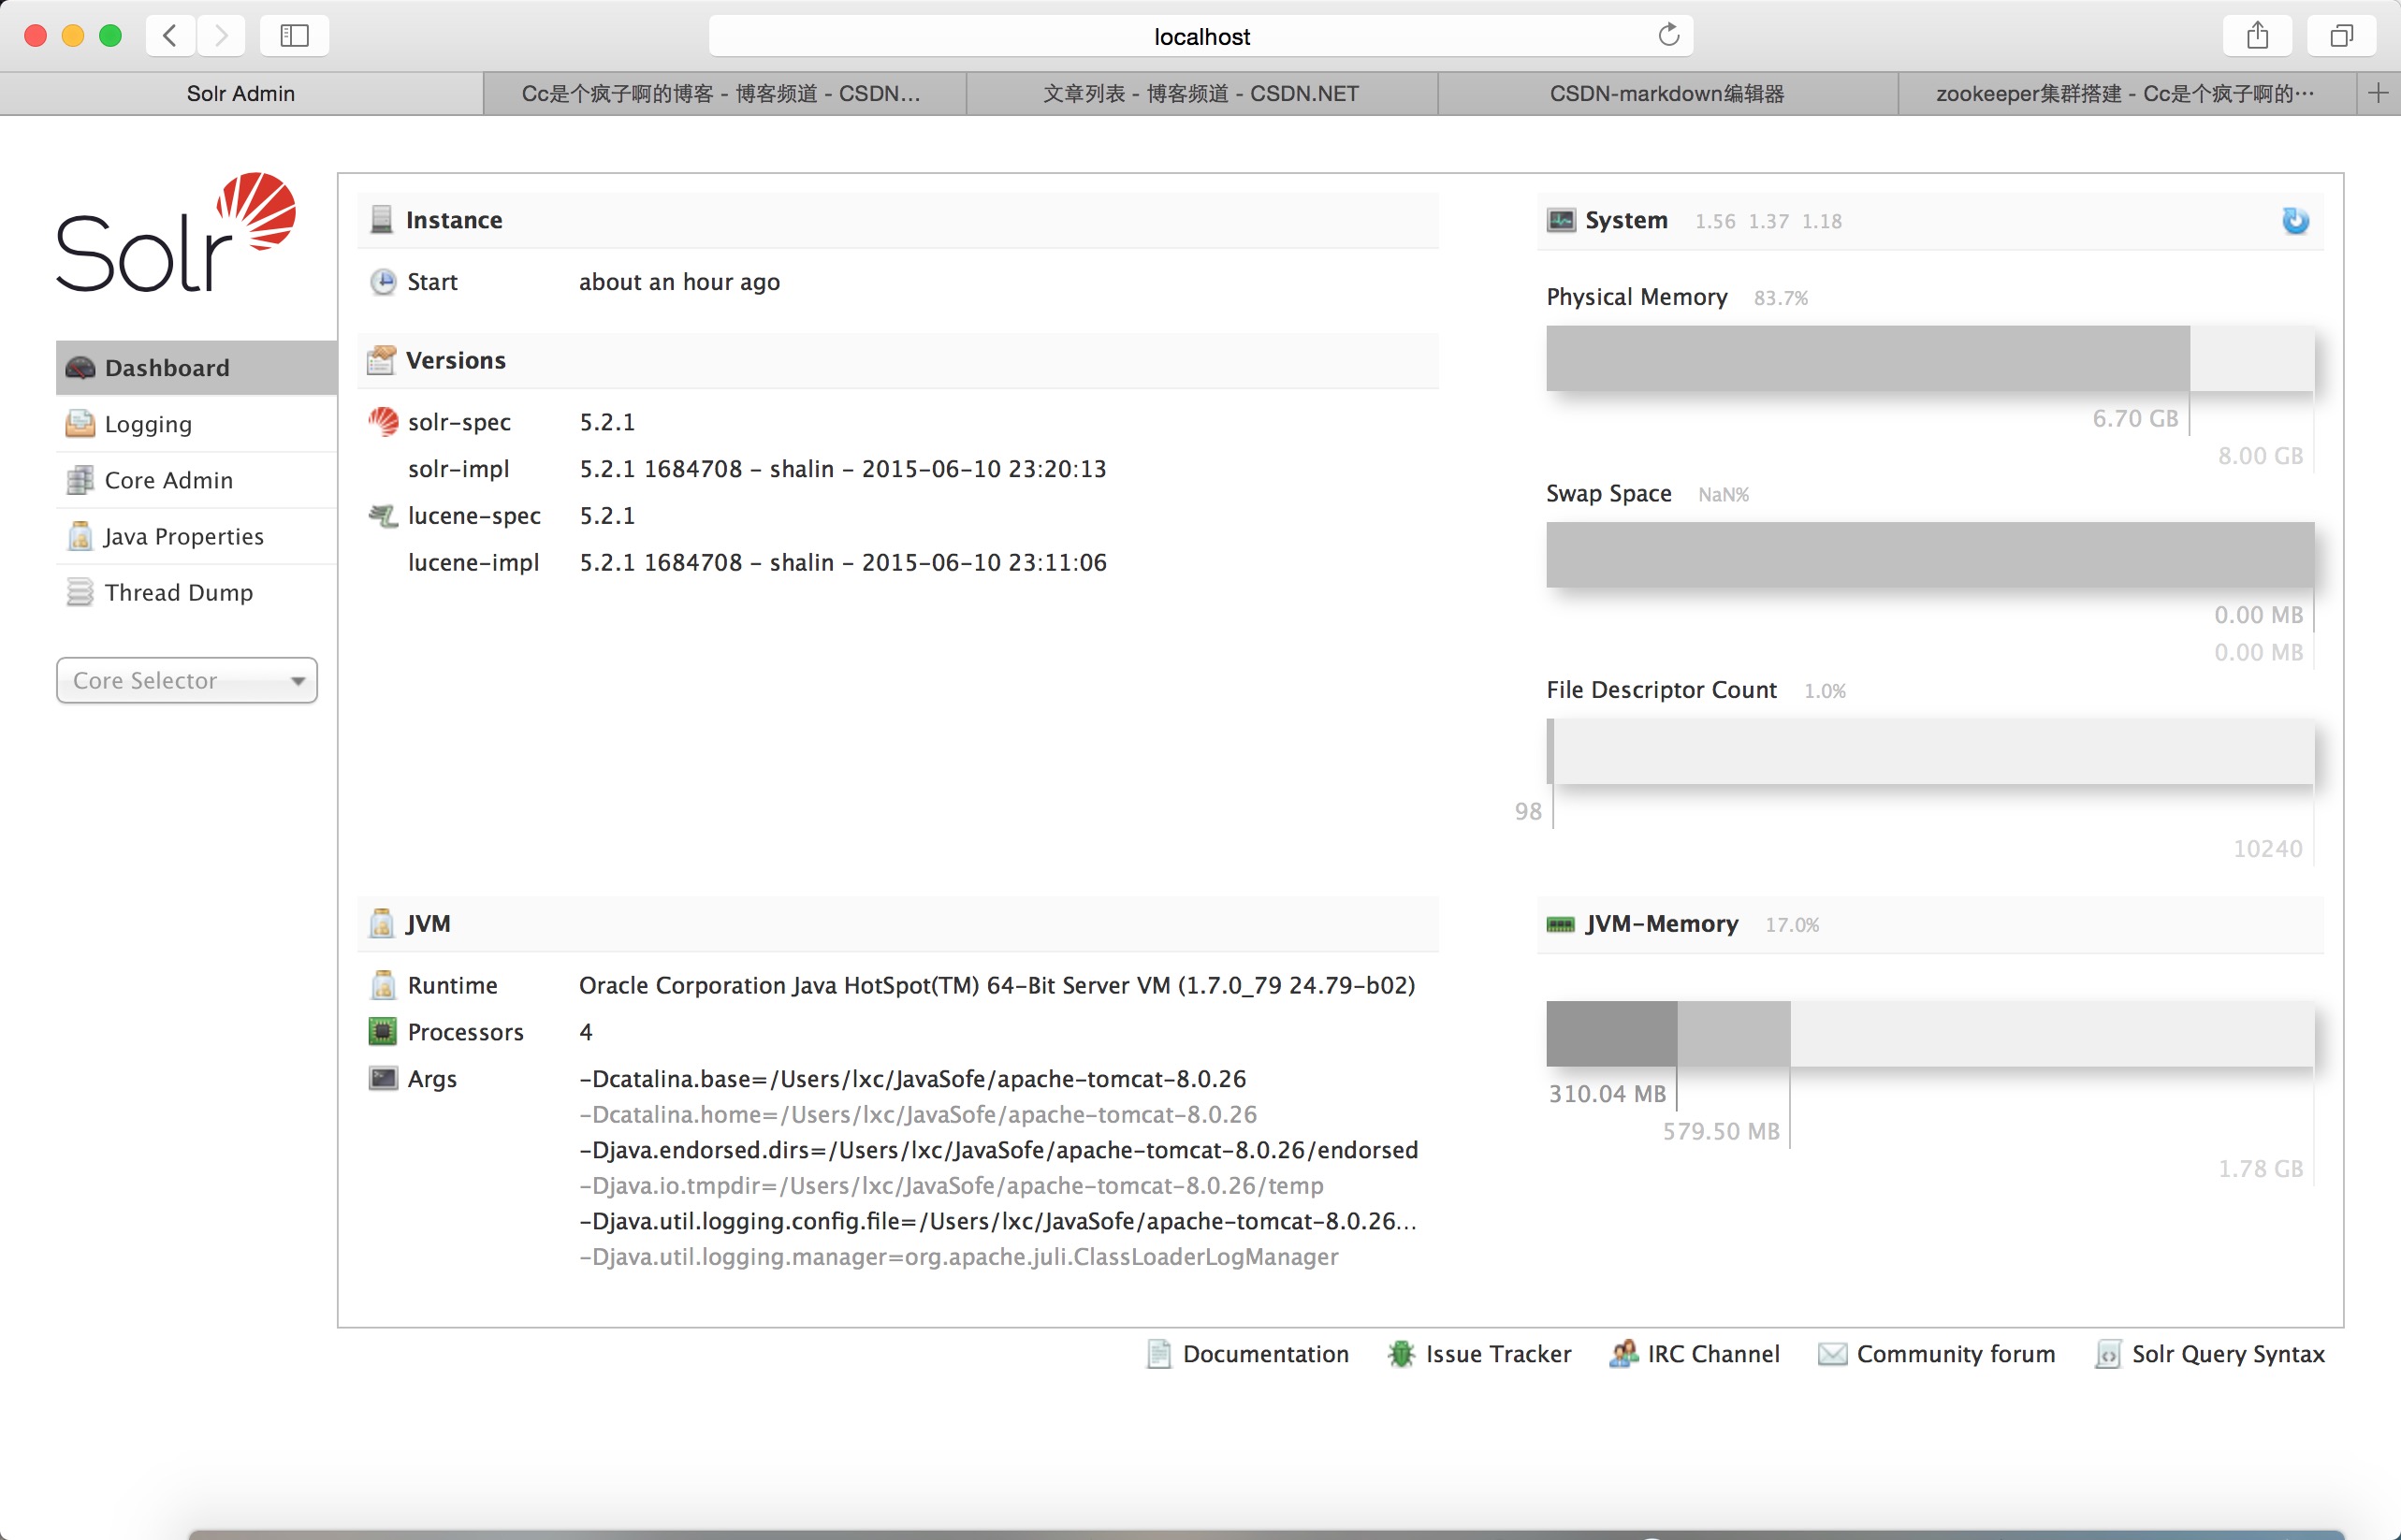
Task: Click the Solr logo
Action: point(176,232)
